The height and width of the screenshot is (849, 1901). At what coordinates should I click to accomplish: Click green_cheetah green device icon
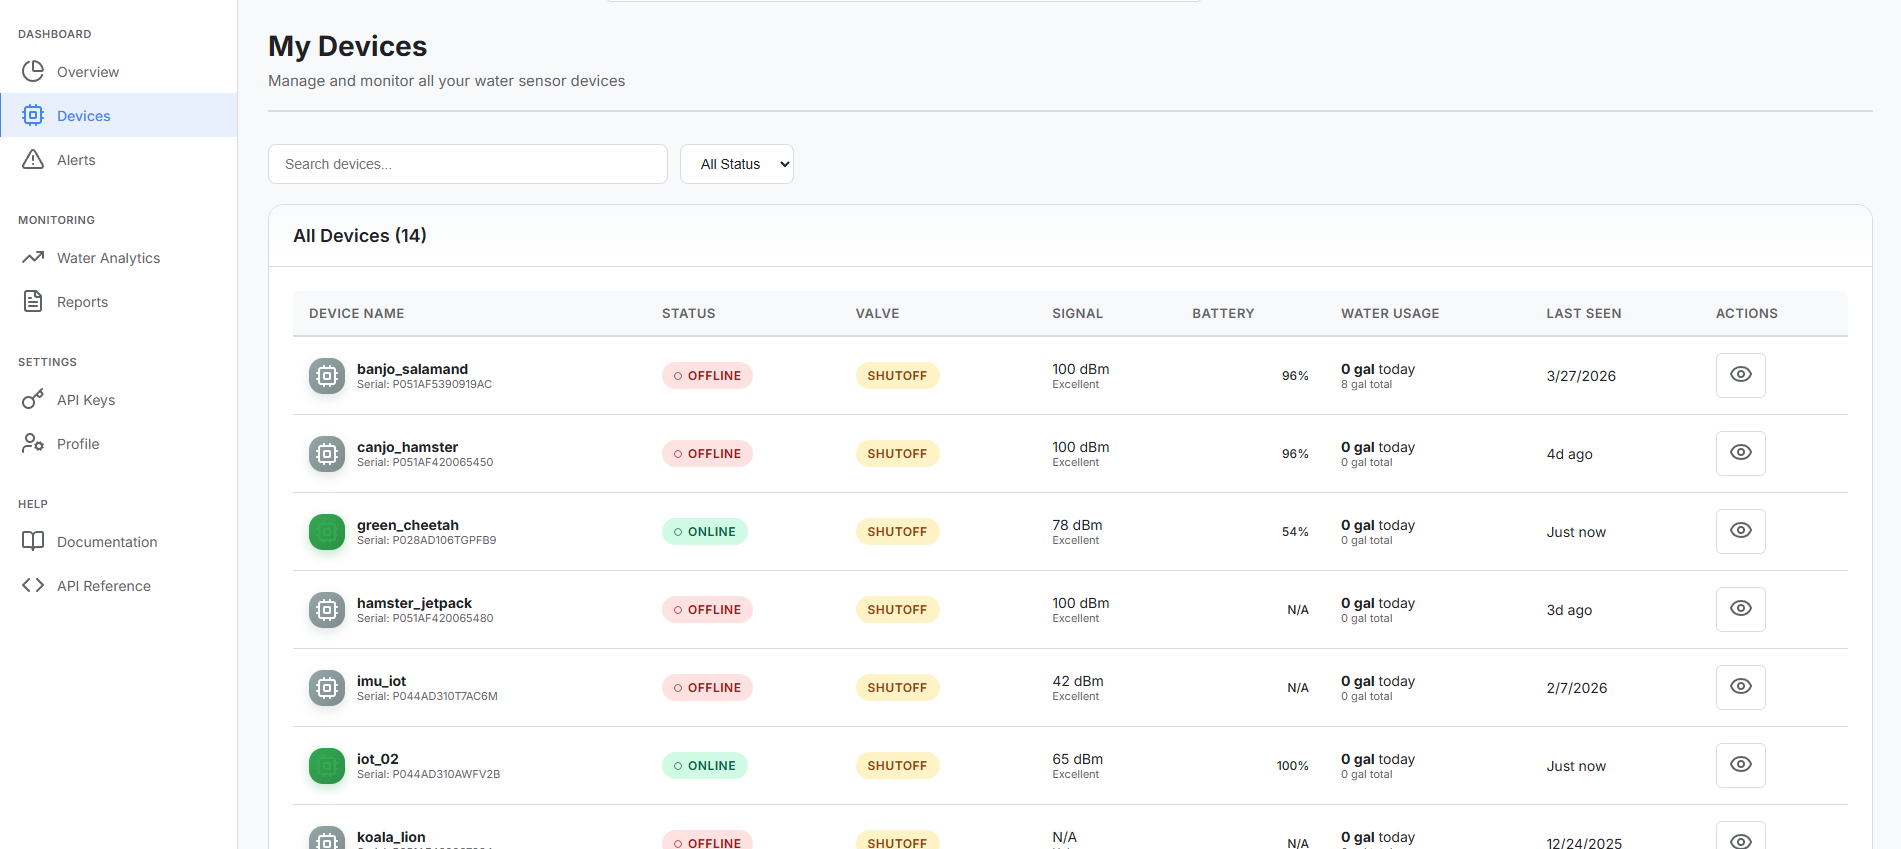tap(327, 532)
